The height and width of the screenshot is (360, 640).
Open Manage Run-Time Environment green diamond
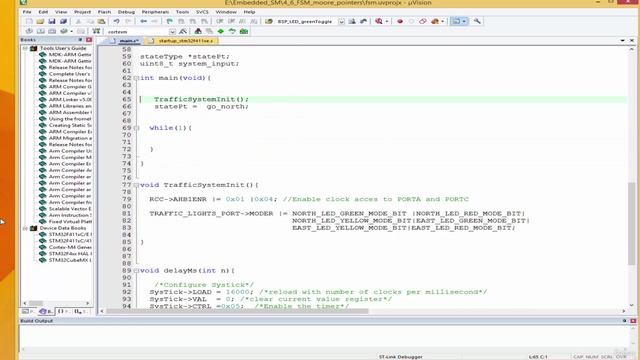point(221,31)
